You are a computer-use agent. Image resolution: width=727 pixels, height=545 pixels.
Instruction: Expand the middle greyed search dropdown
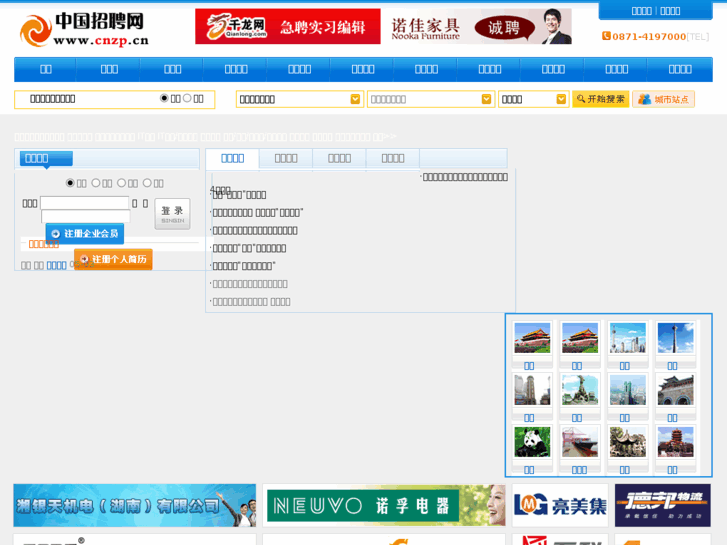click(430, 99)
